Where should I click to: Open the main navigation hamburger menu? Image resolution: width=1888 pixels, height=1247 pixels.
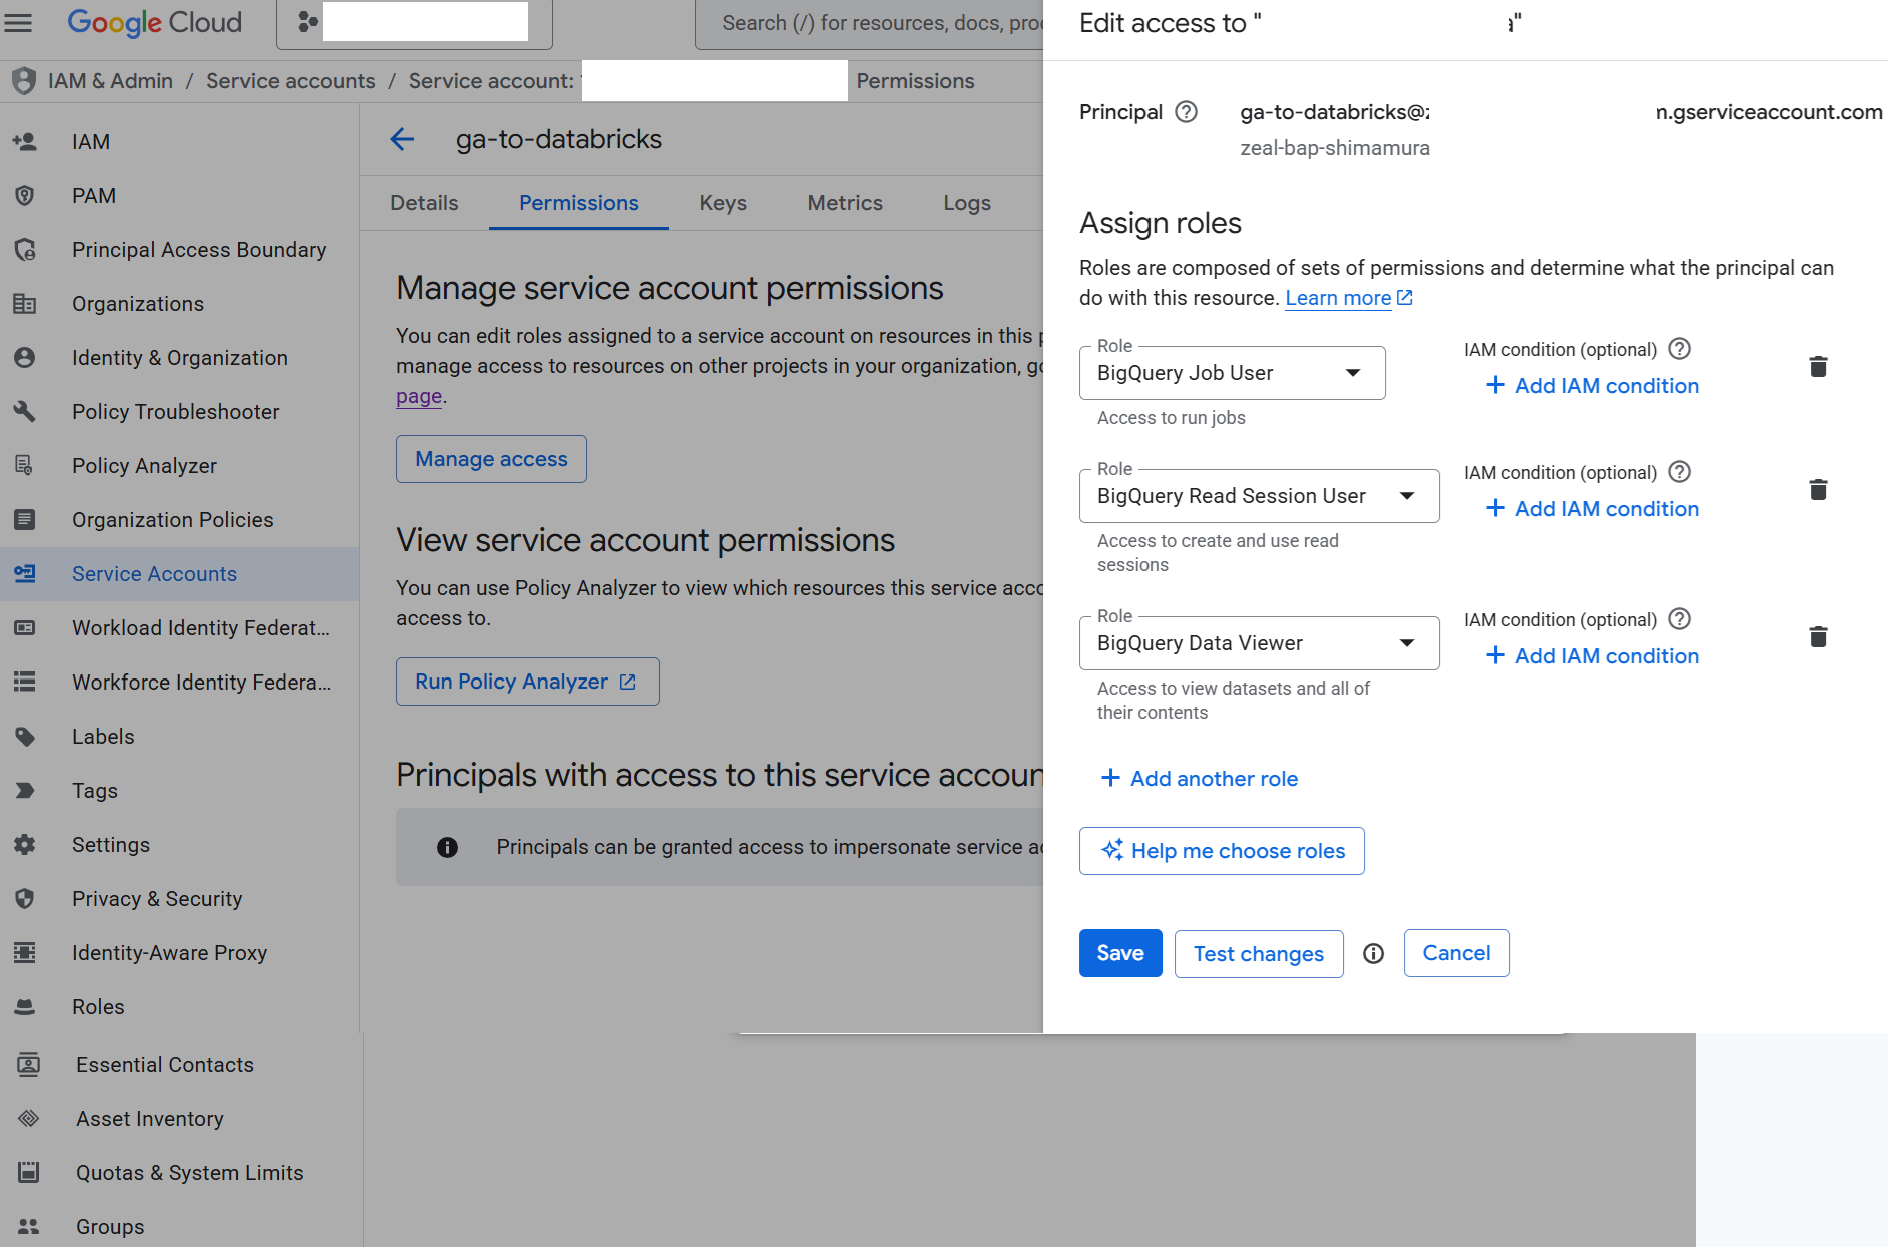coord(18,22)
